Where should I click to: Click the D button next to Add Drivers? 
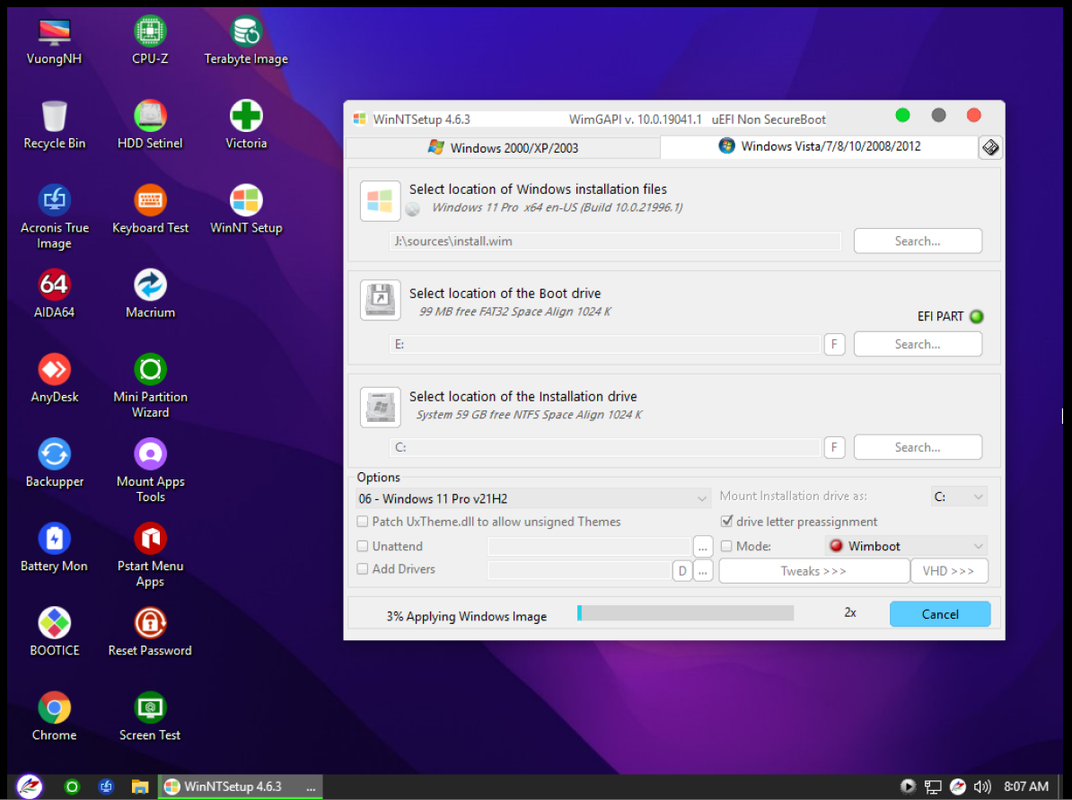click(682, 571)
